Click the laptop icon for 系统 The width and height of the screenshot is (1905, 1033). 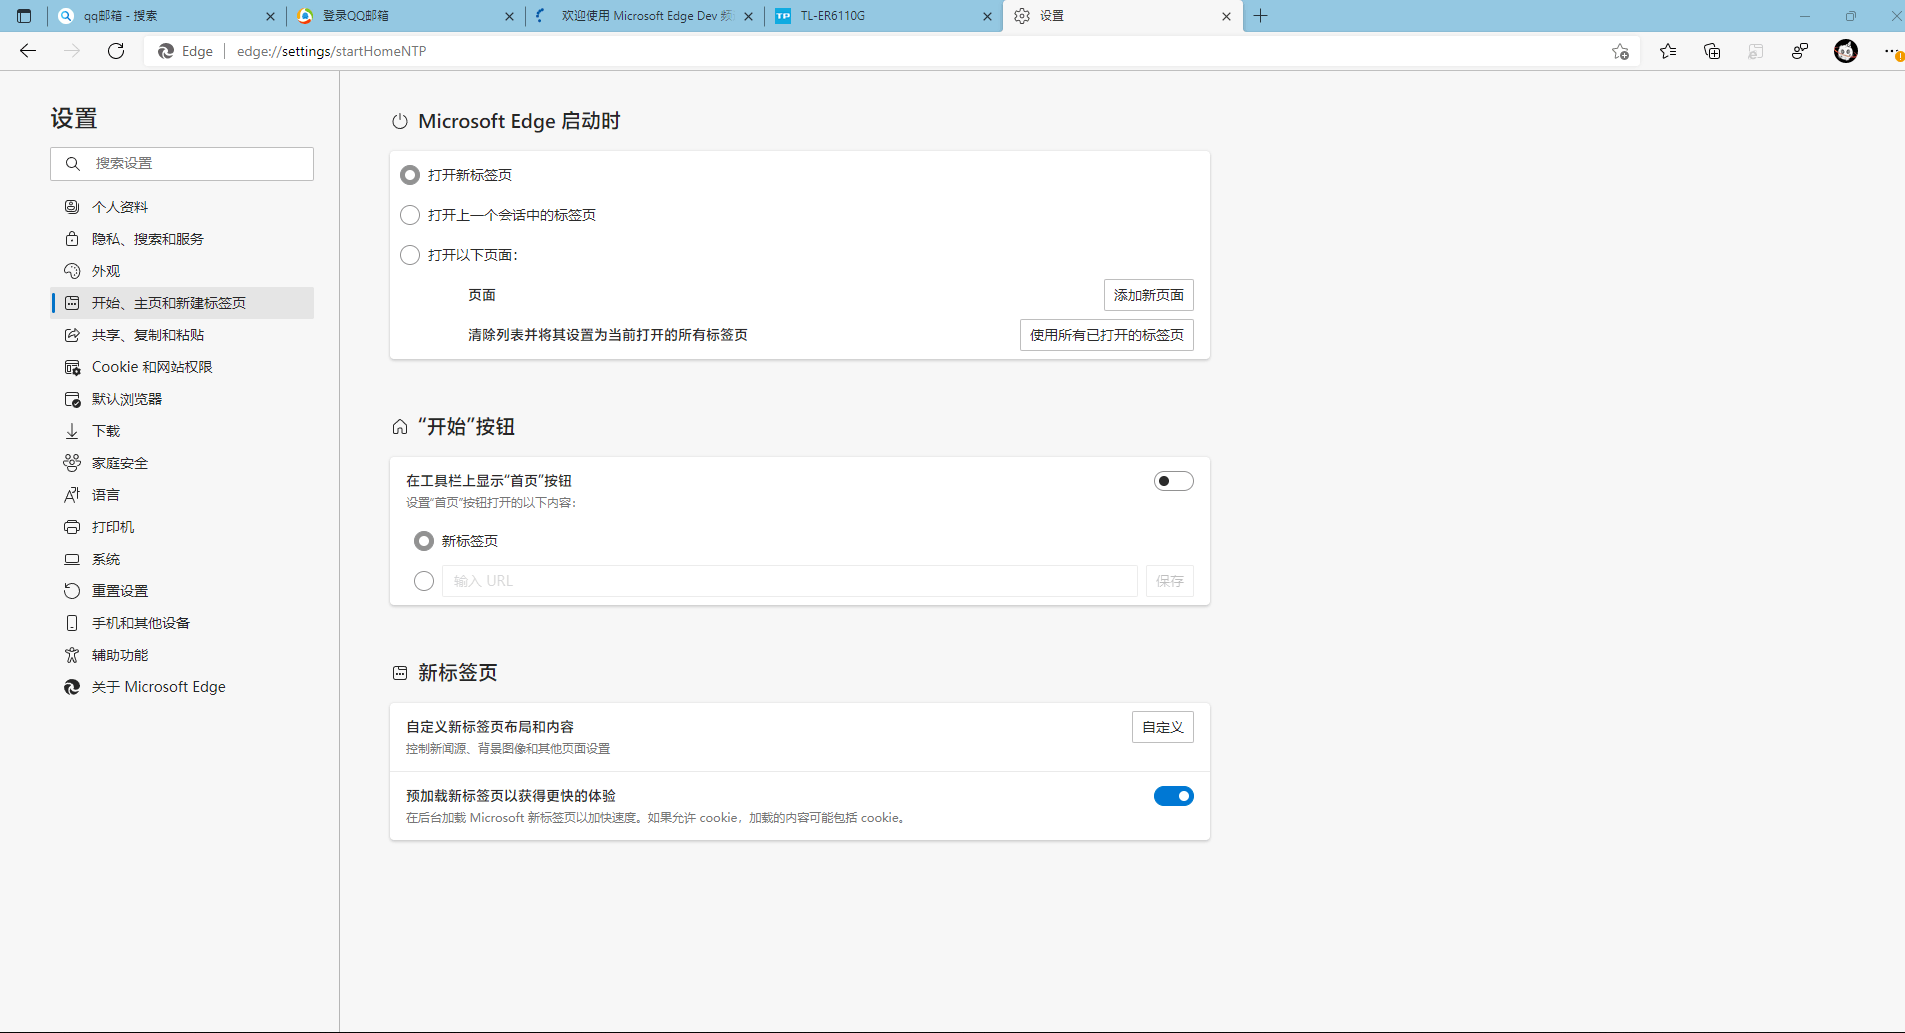pos(72,559)
